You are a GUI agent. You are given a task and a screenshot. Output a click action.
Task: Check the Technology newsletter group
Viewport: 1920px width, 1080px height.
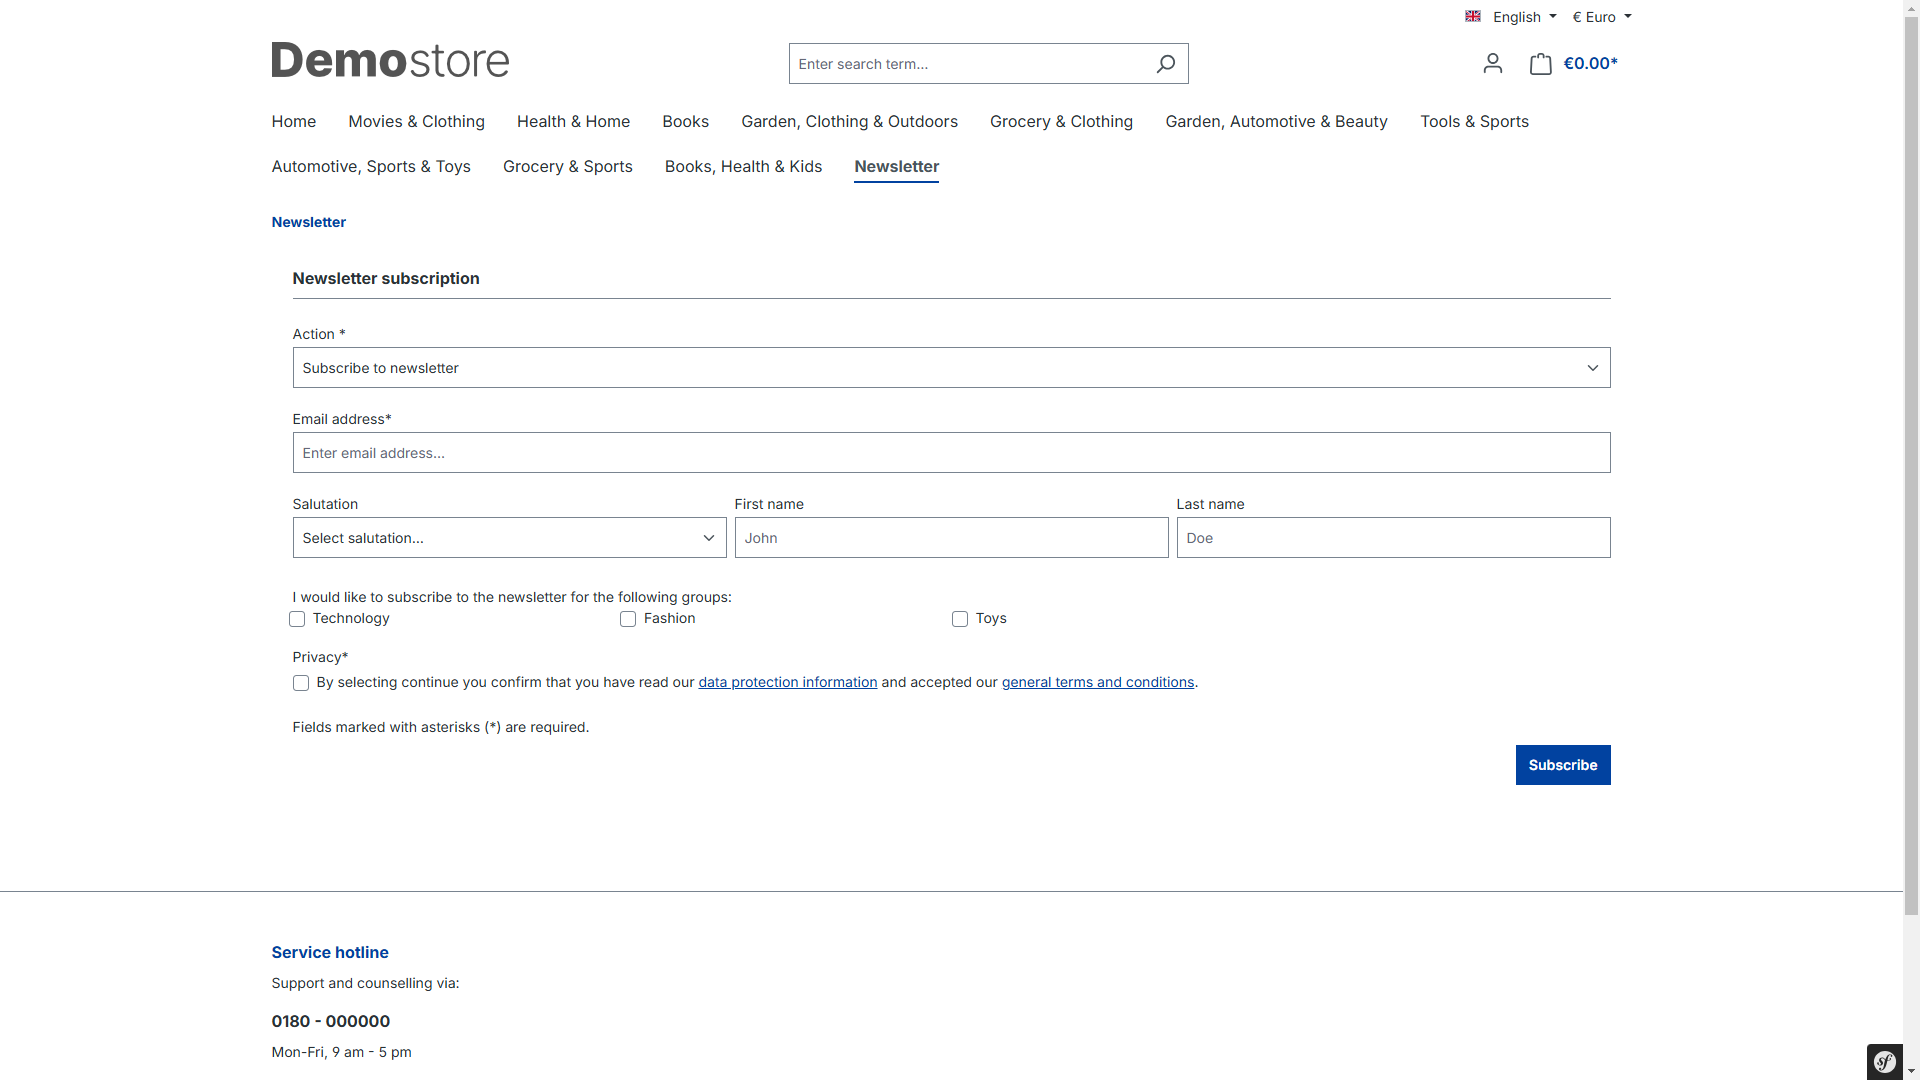click(x=297, y=619)
